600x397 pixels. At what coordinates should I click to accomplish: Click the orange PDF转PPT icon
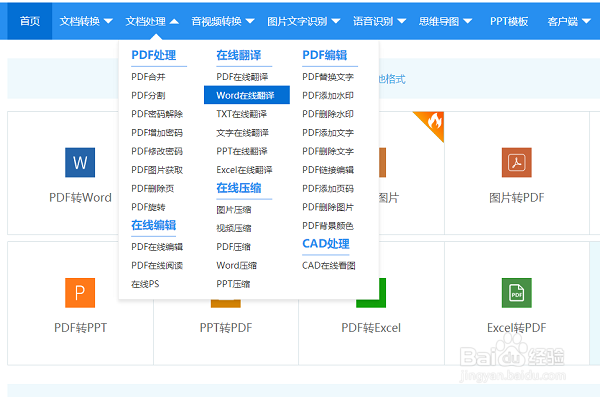point(80,293)
